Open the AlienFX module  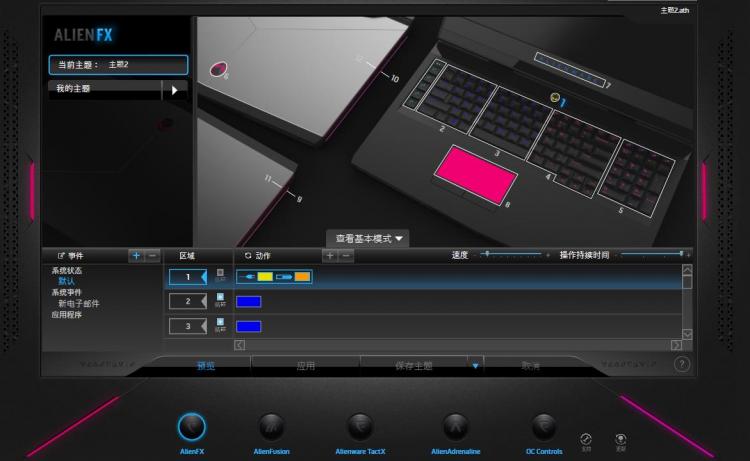[x=192, y=427]
